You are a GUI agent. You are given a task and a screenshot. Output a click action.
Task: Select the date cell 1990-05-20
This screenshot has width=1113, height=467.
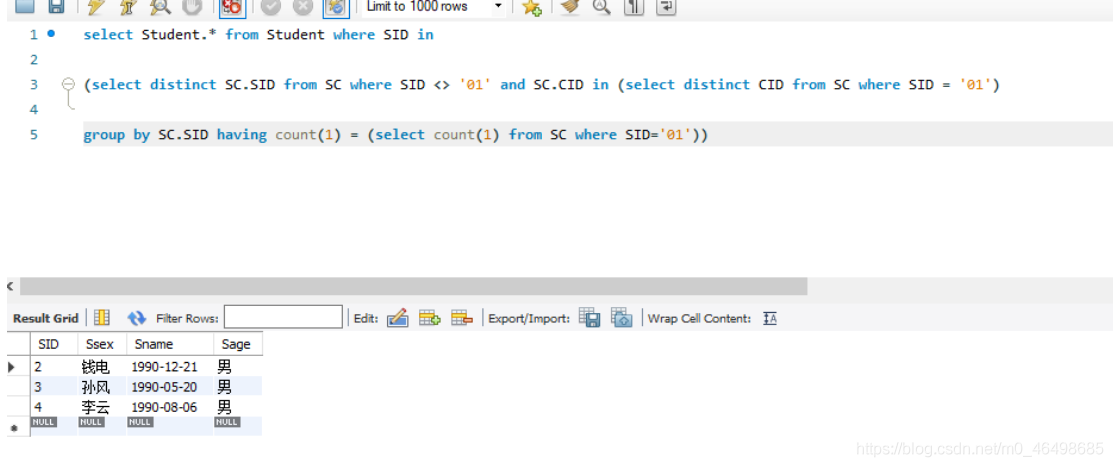click(170, 387)
